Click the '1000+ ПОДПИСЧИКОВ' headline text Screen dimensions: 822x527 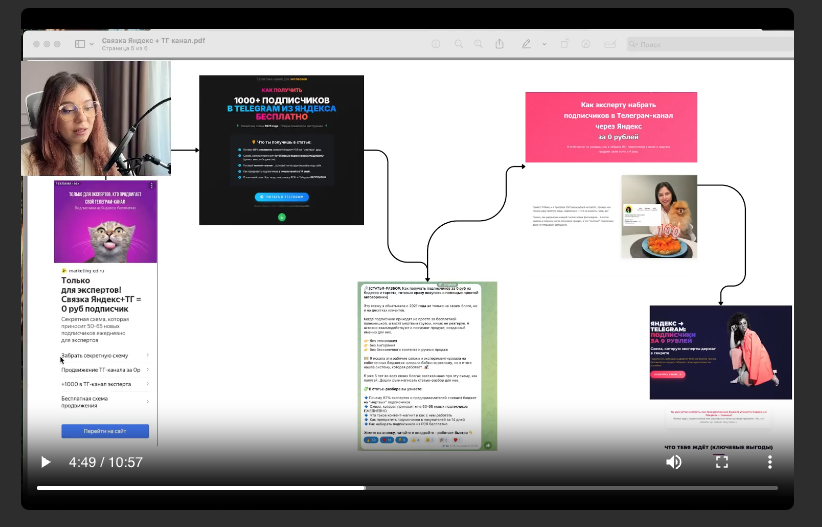click(x=282, y=100)
